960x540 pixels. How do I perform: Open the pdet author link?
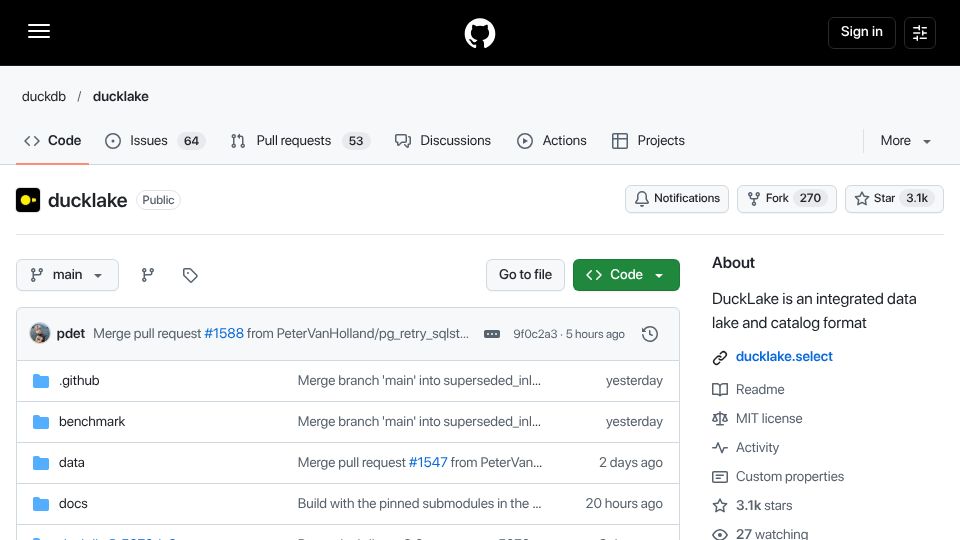click(70, 334)
